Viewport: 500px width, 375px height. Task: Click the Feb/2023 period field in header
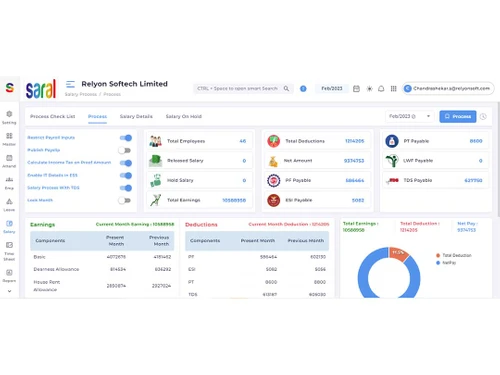332,88
